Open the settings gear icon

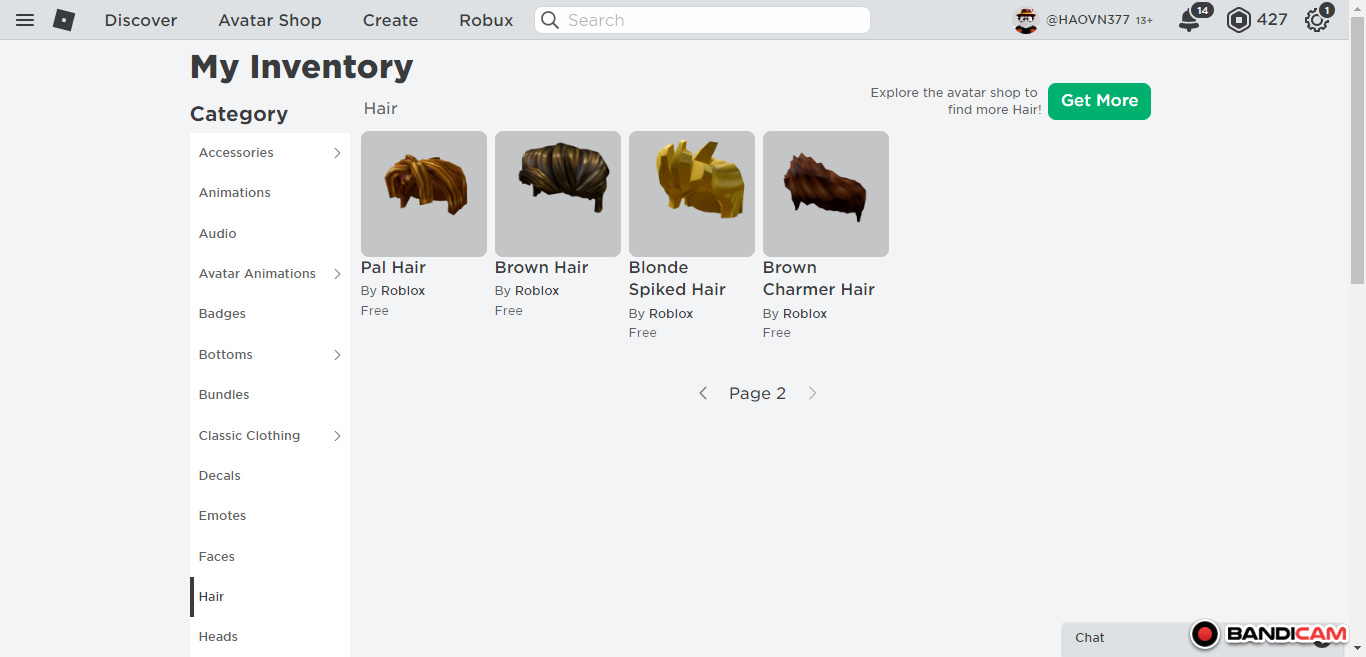(1316, 20)
